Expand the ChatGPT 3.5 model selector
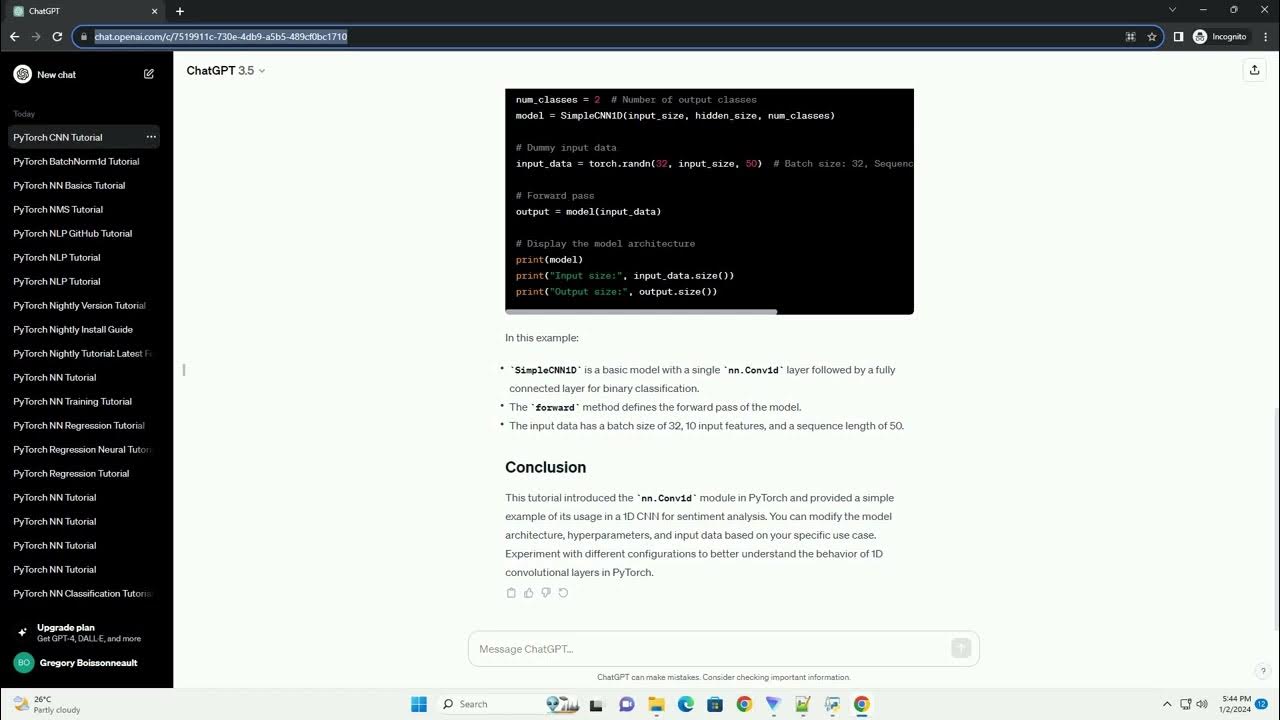Image resolution: width=1280 pixels, height=720 pixels. click(x=226, y=70)
